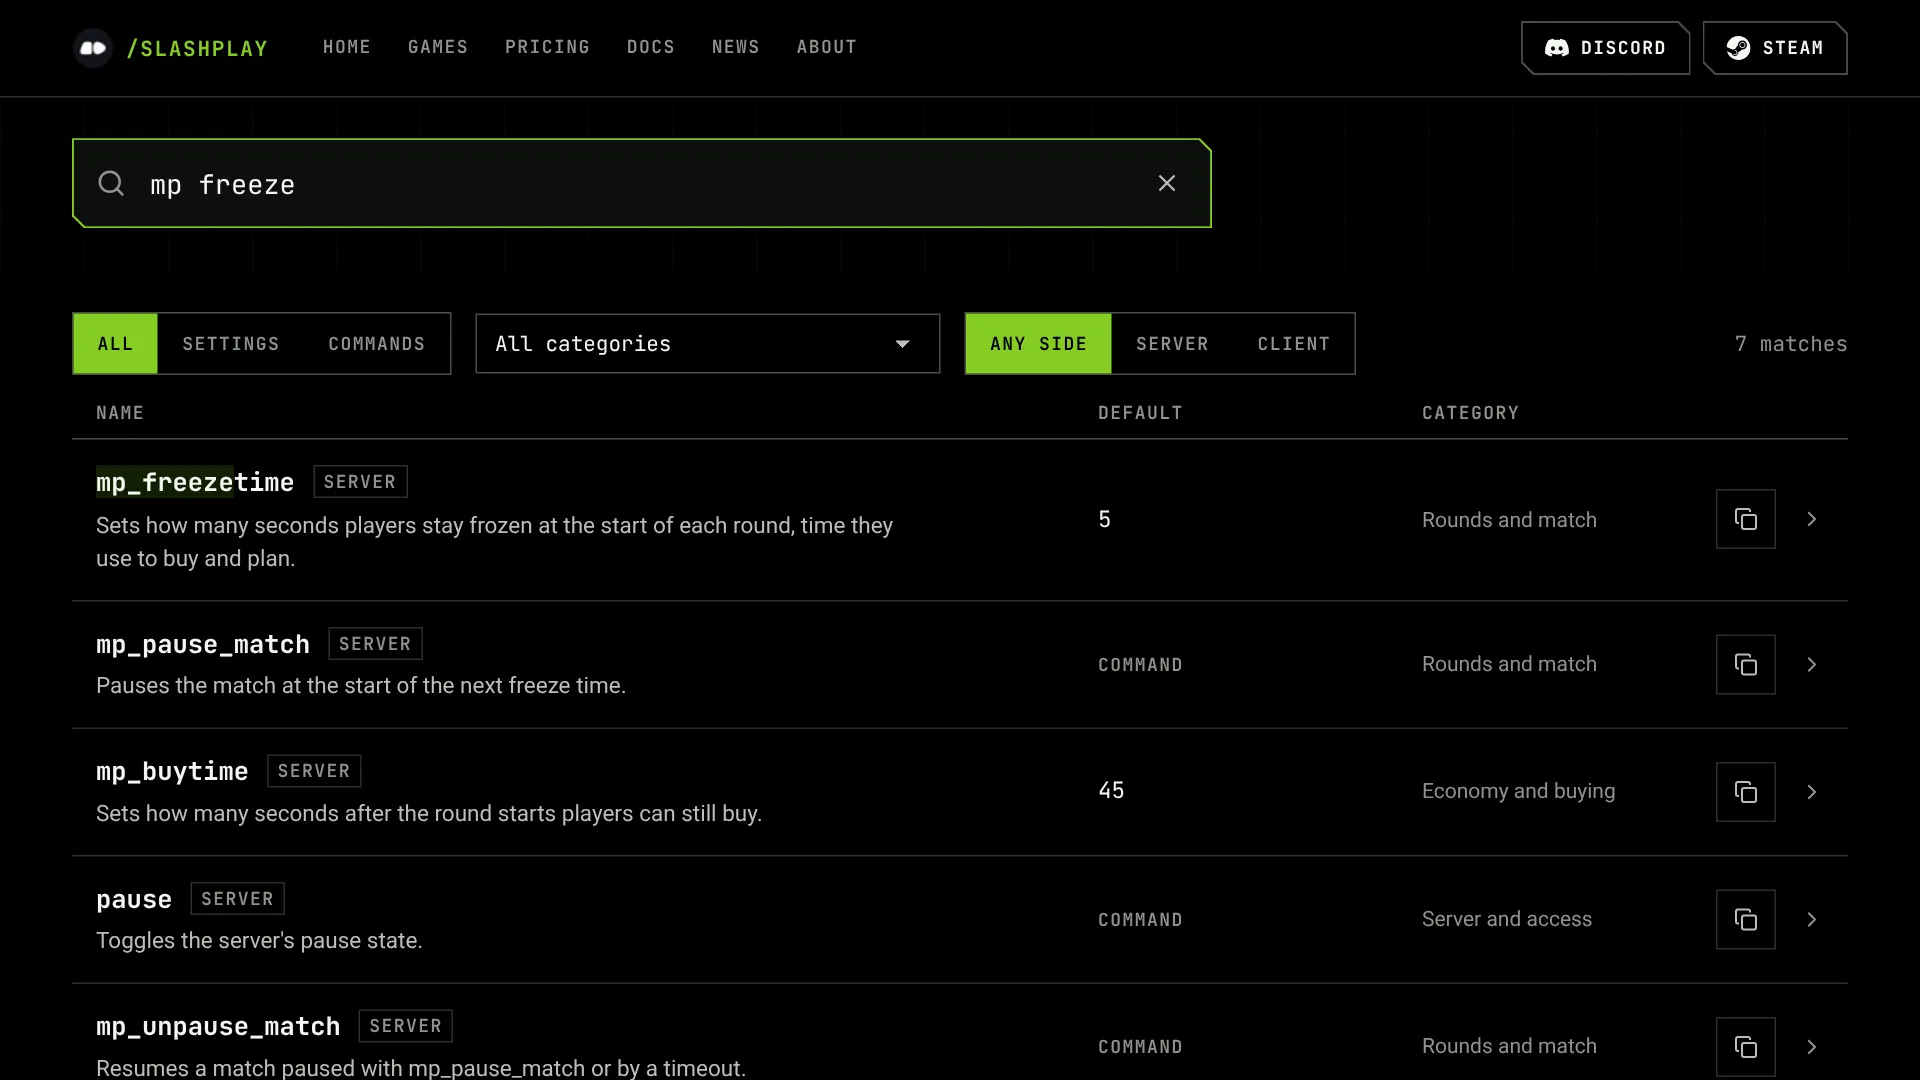Expand mp_buytime details chevron
Viewport: 1920px width, 1080px height.
coord(1812,792)
